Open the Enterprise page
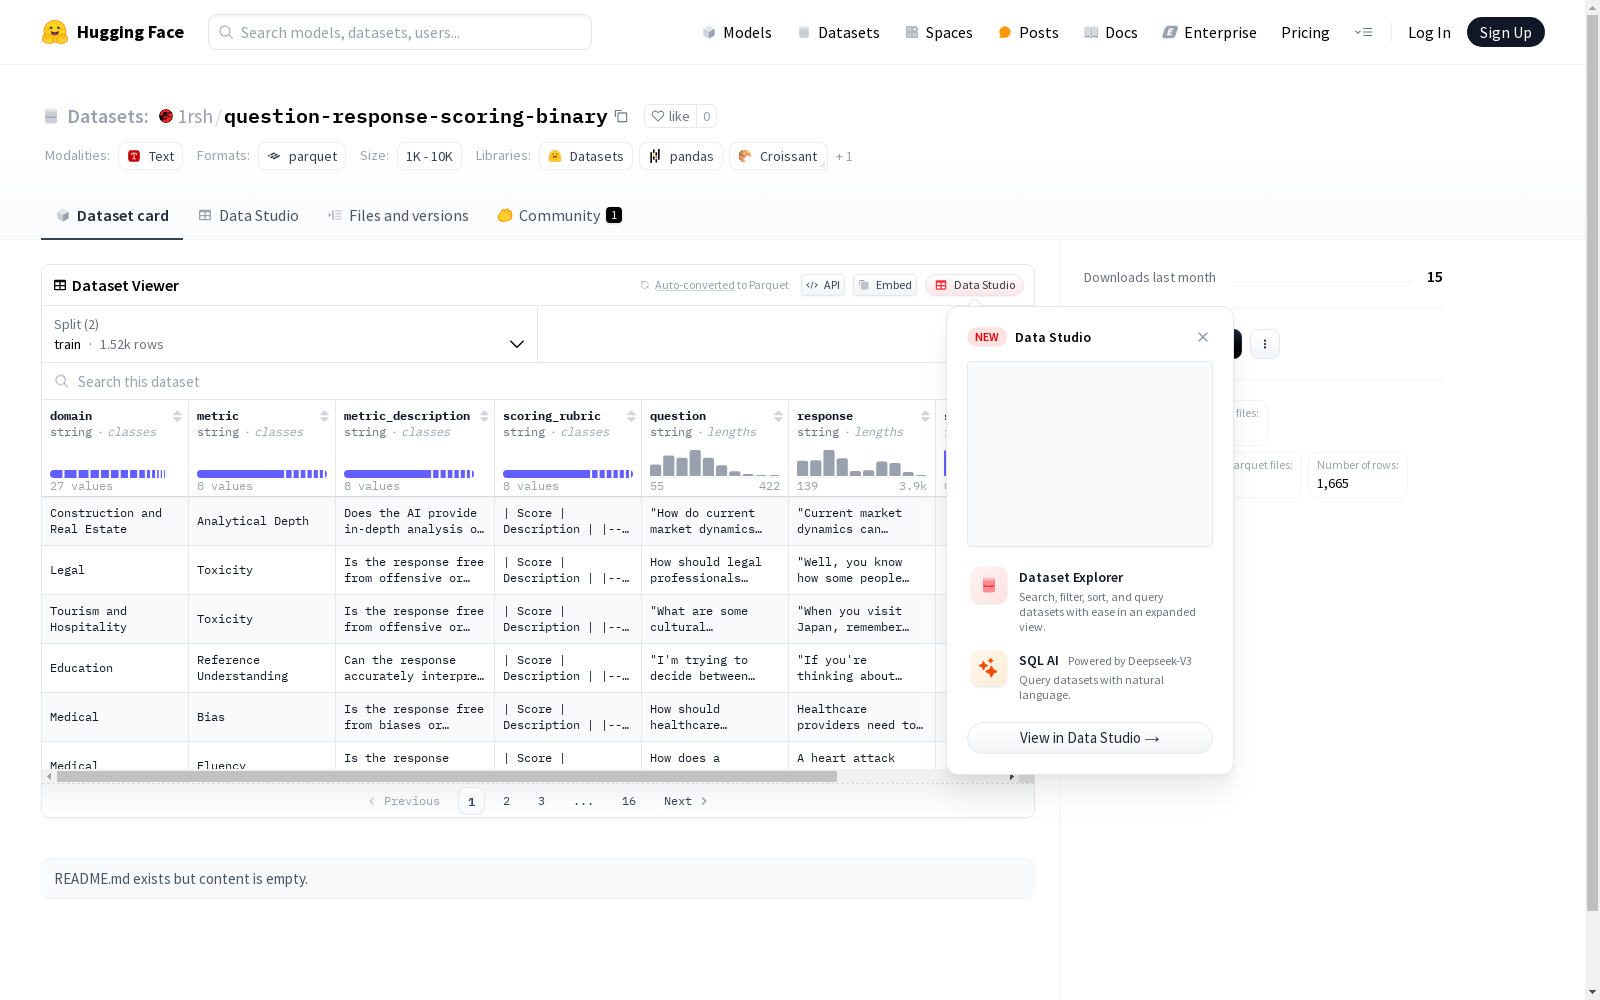The image size is (1600, 1000). (x=1210, y=32)
